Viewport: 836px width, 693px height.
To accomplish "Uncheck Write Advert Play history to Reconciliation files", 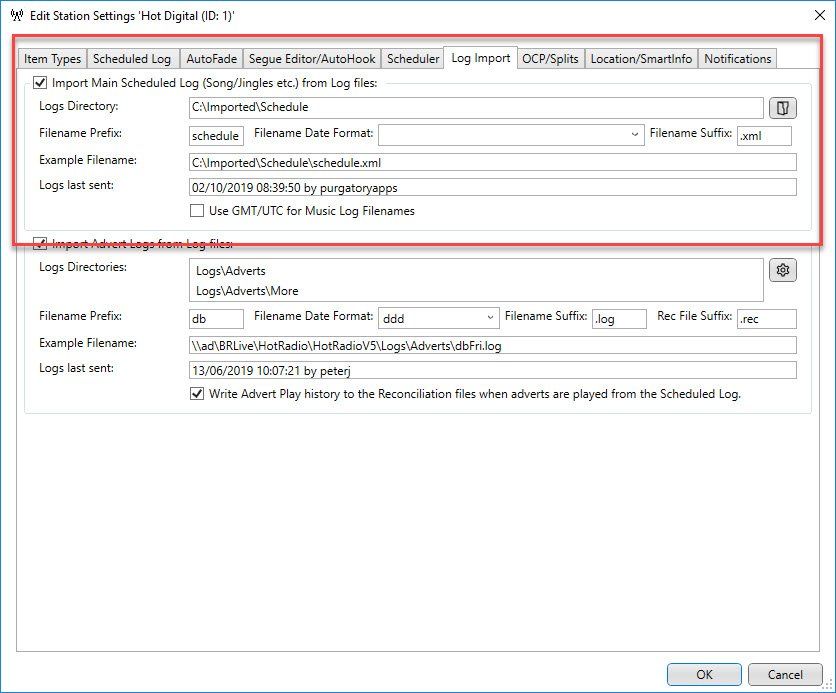I will (197, 393).
